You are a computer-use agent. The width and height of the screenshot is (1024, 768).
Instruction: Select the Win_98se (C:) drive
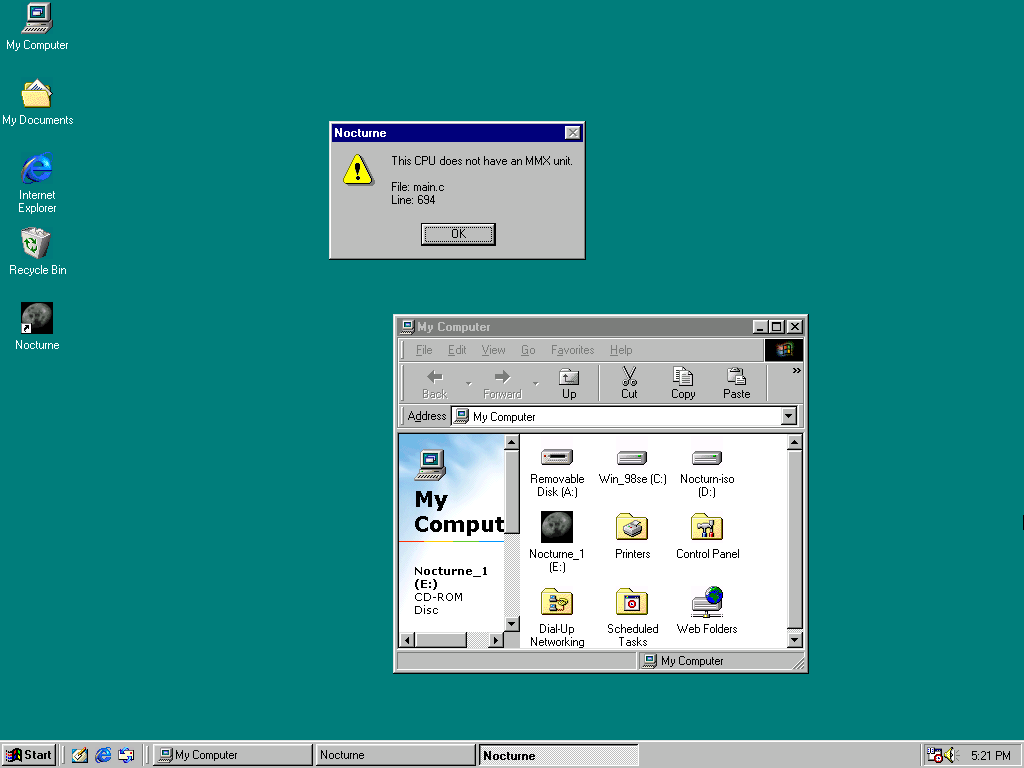tap(632, 458)
